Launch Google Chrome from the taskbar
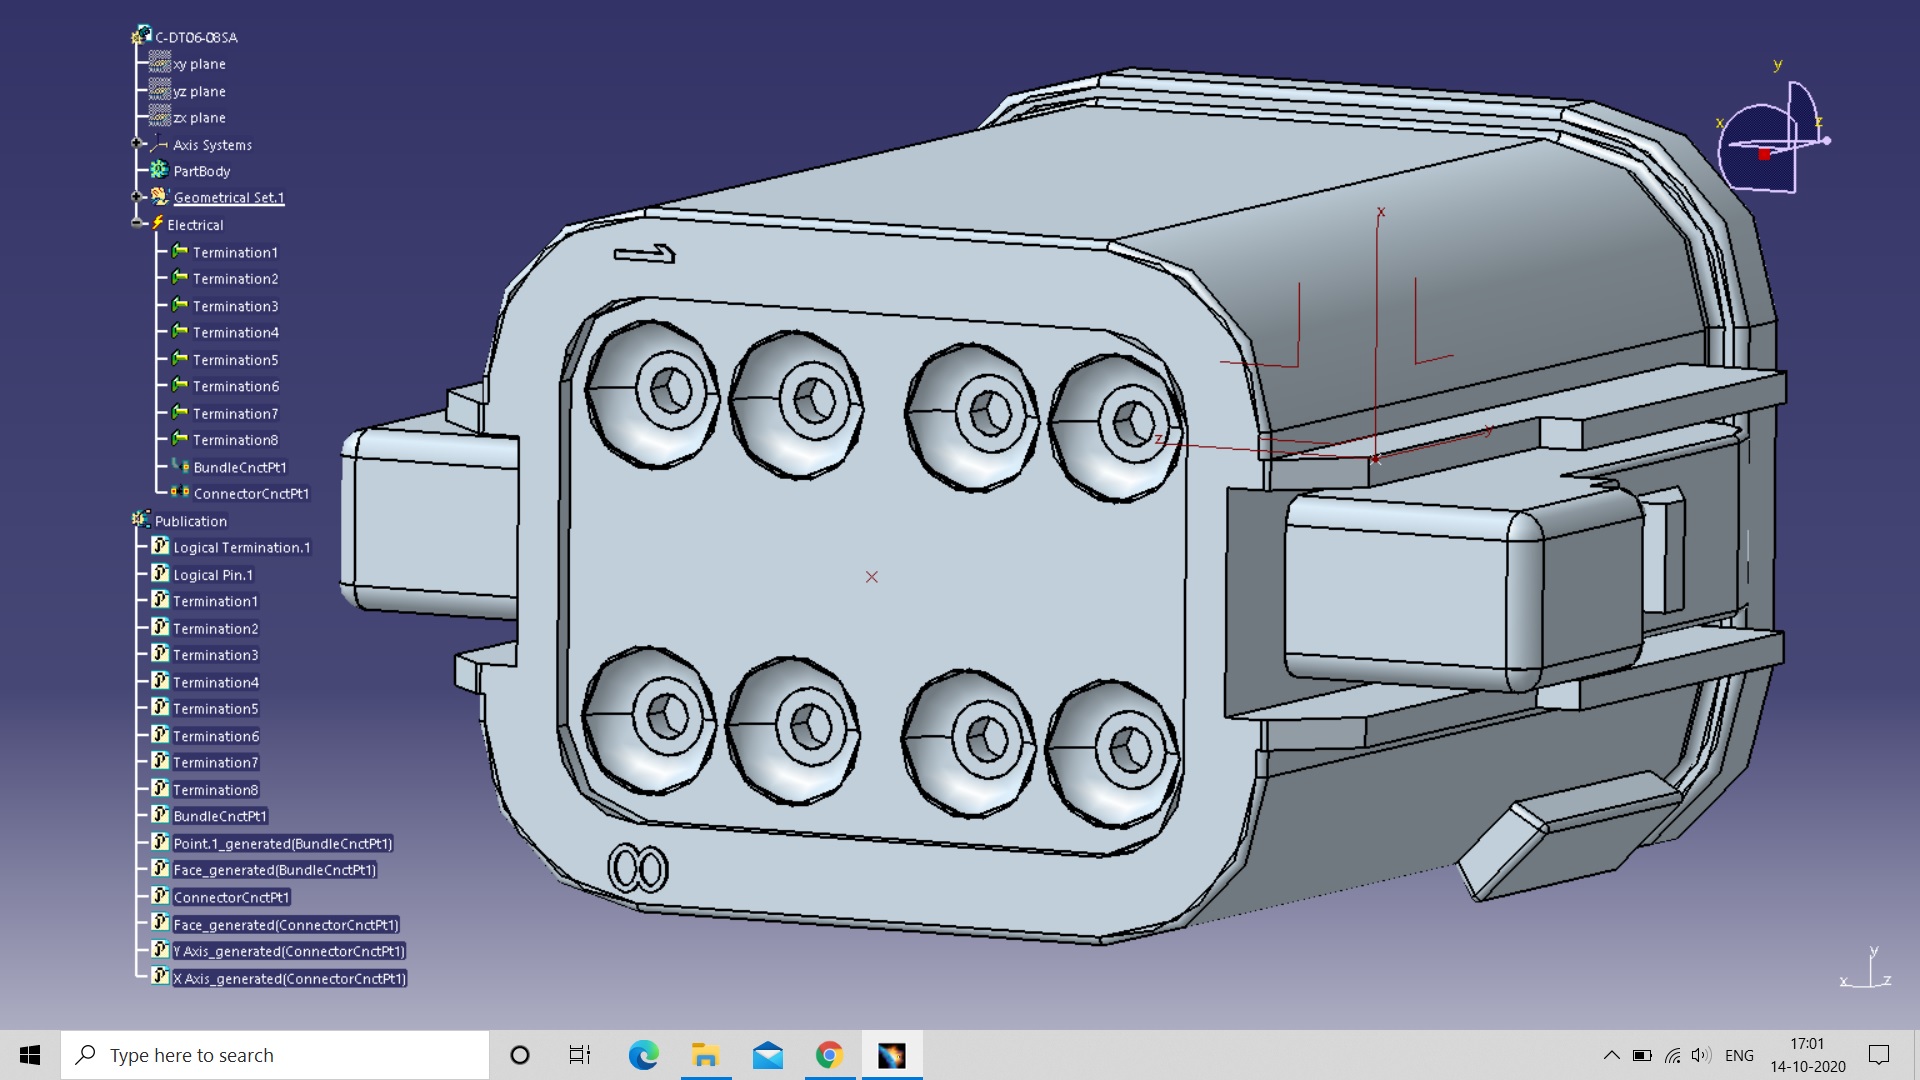 pos(829,1054)
